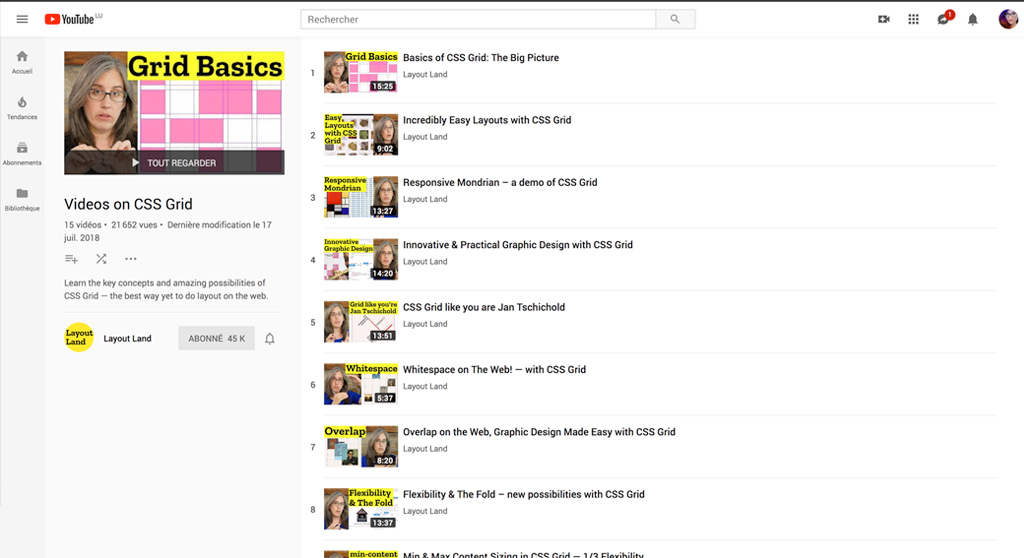Open the YouTube apps grid
1024x558 pixels.
click(913, 19)
